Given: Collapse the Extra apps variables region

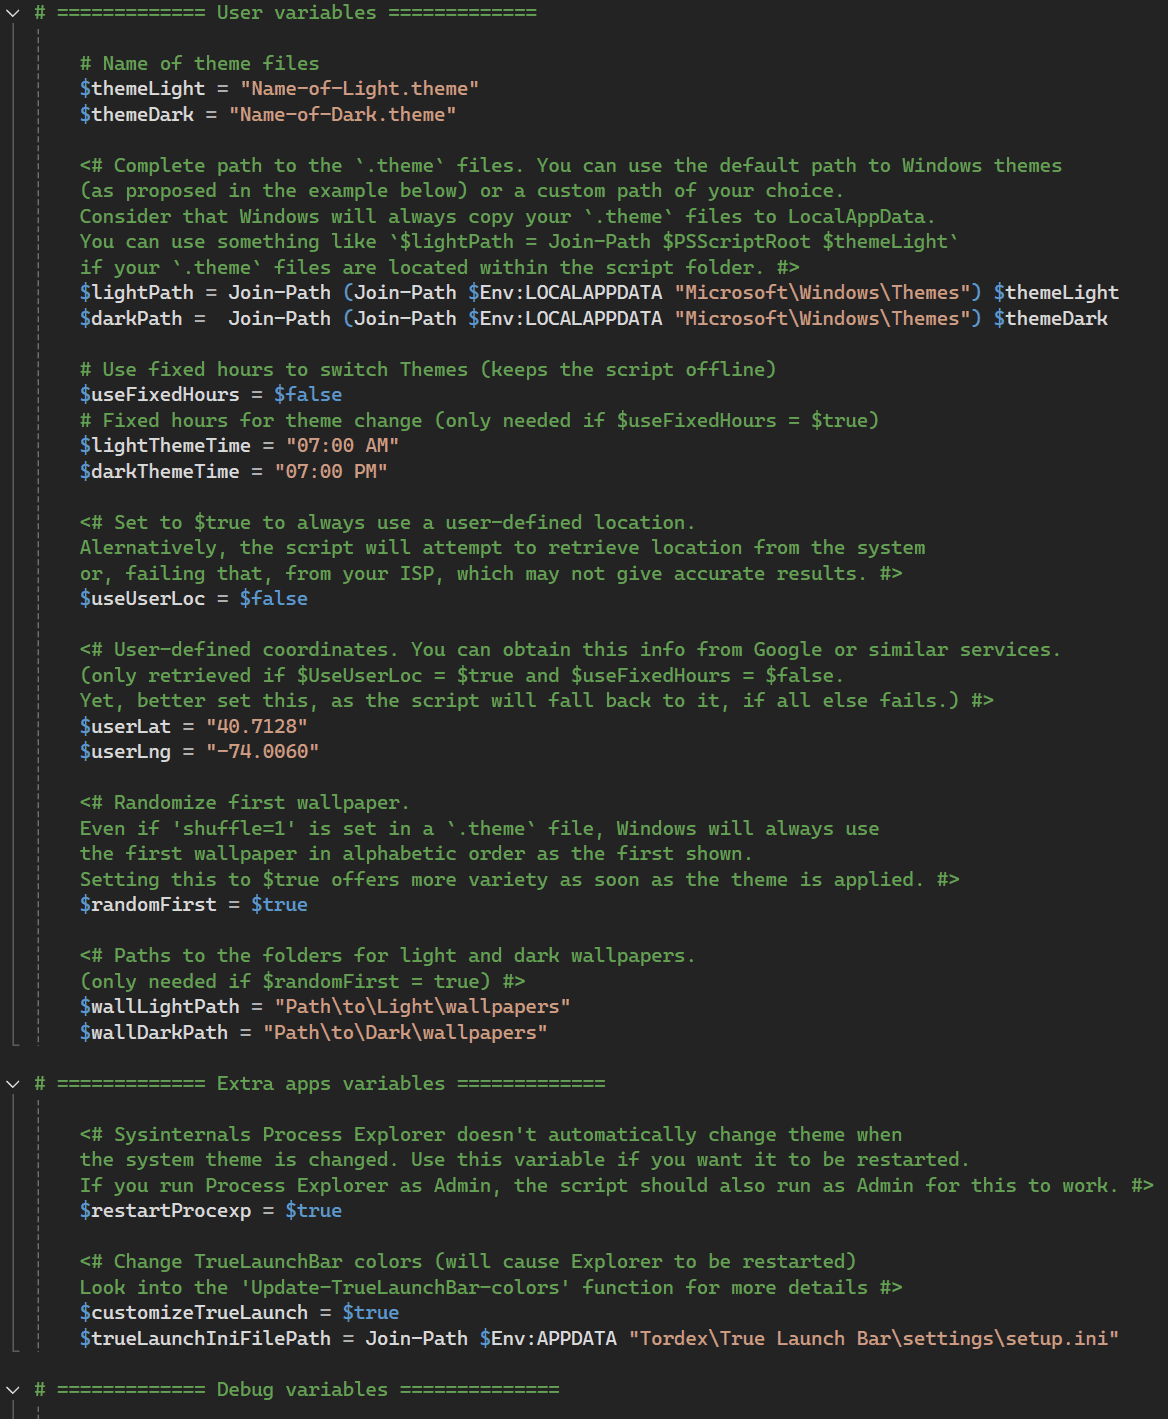Looking at the screenshot, I should point(13,1084).
